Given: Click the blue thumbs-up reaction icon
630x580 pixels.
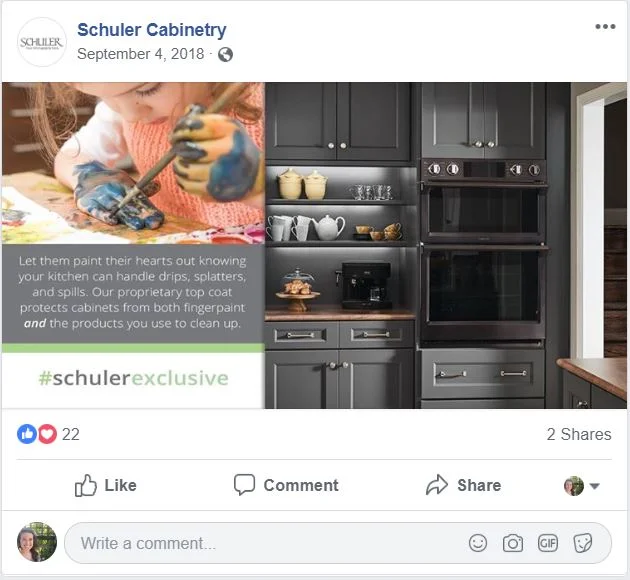Looking at the screenshot, I should pyautogui.click(x=27, y=434).
